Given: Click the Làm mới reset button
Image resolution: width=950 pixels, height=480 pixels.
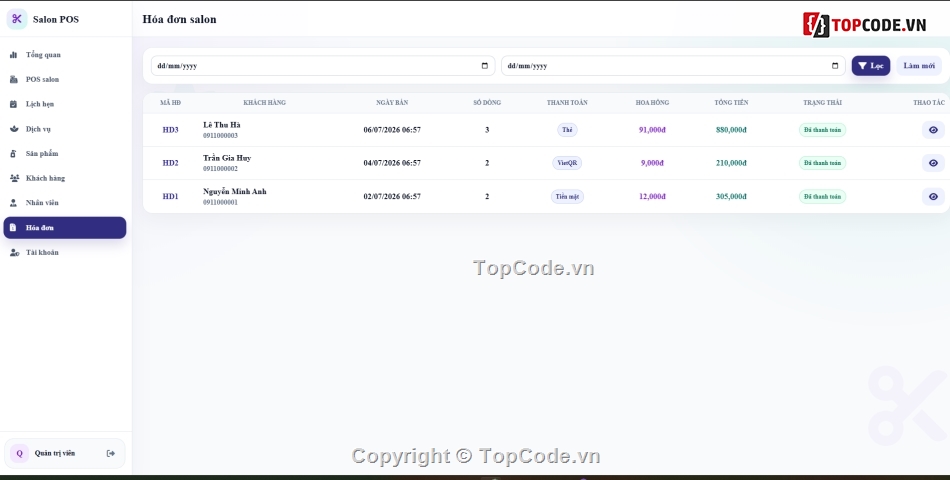Looking at the screenshot, I should tap(918, 65).
